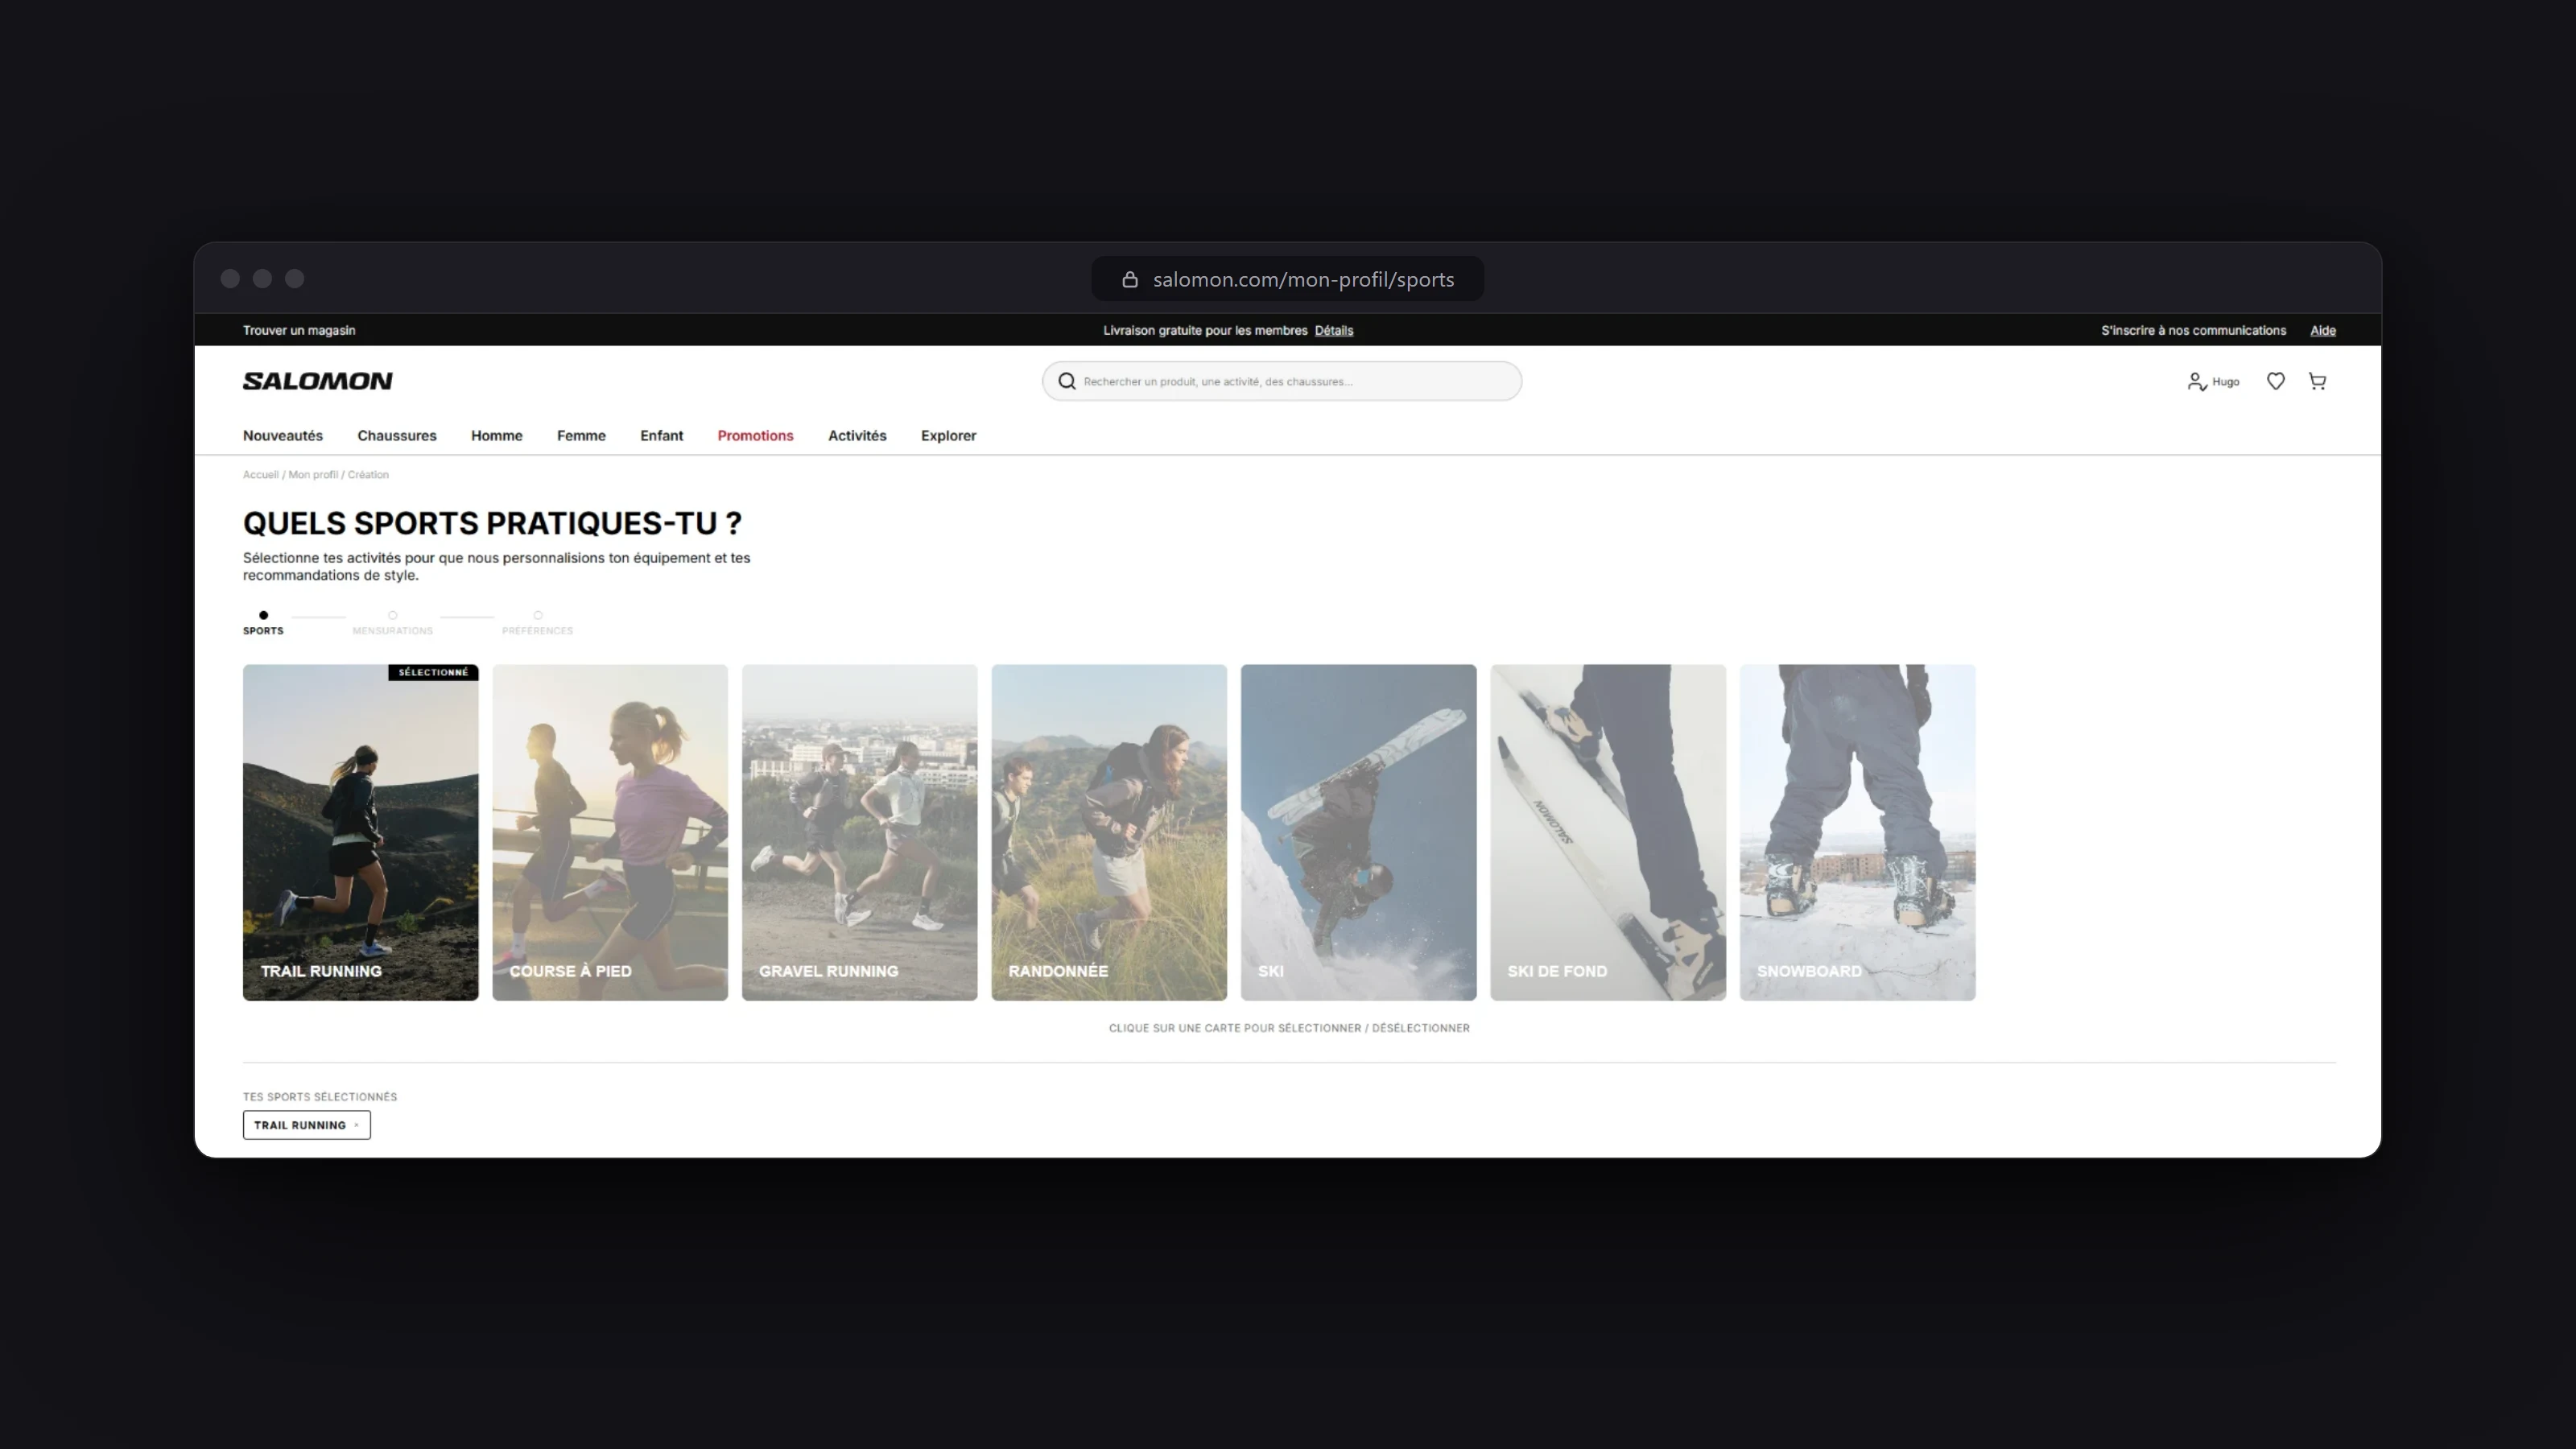Open the Aide link
The width and height of the screenshot is (2576, 1449).
(x=2323, y=330)
